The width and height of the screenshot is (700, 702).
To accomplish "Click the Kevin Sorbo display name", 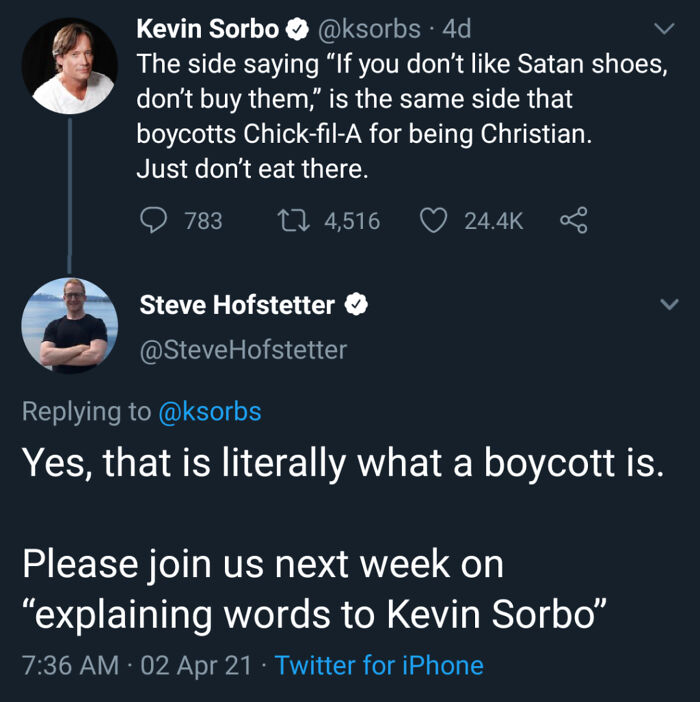I will coord(207,30).
